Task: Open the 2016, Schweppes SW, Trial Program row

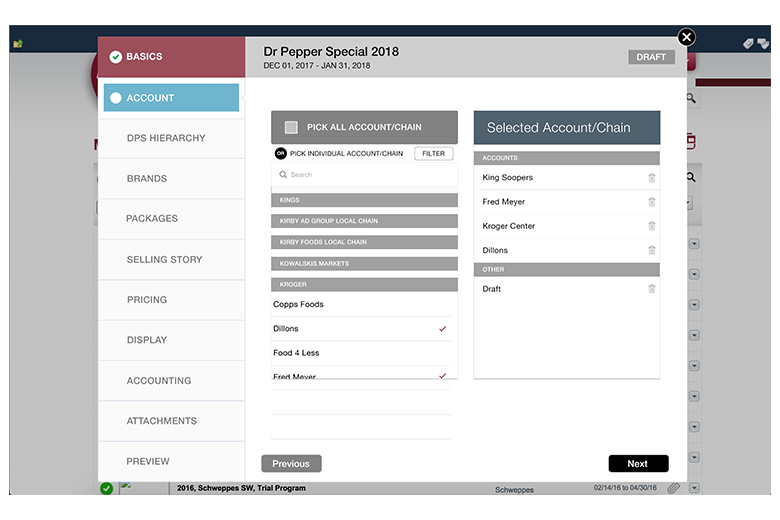Action: tap(241, 488)
